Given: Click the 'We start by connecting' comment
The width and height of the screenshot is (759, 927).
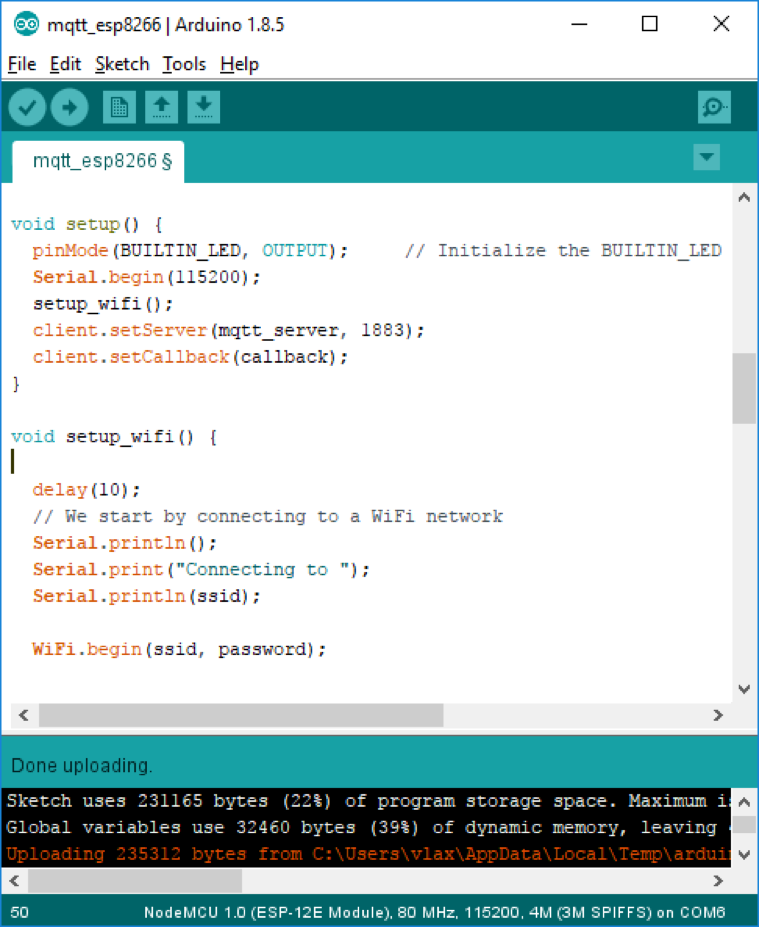Looking at the screenshot, I should (268, 517).
